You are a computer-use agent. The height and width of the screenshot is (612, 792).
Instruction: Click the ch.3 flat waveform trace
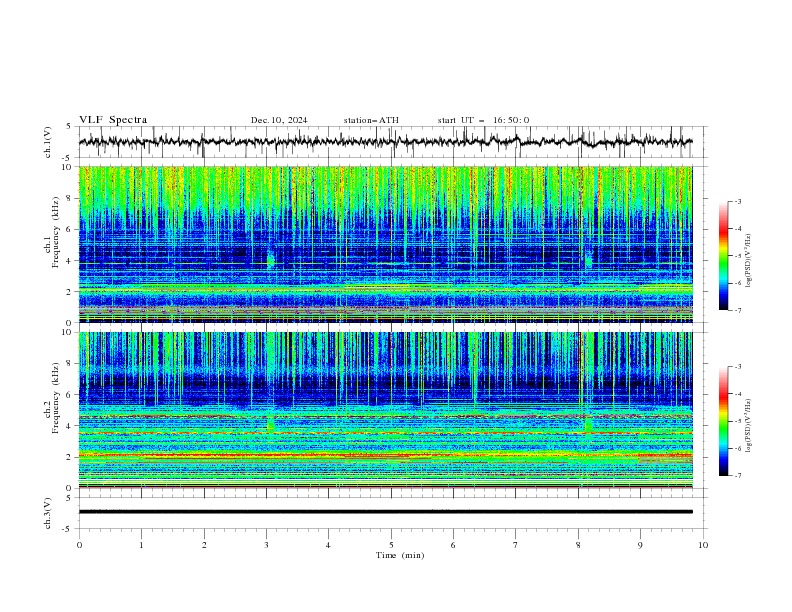(385, 512)
